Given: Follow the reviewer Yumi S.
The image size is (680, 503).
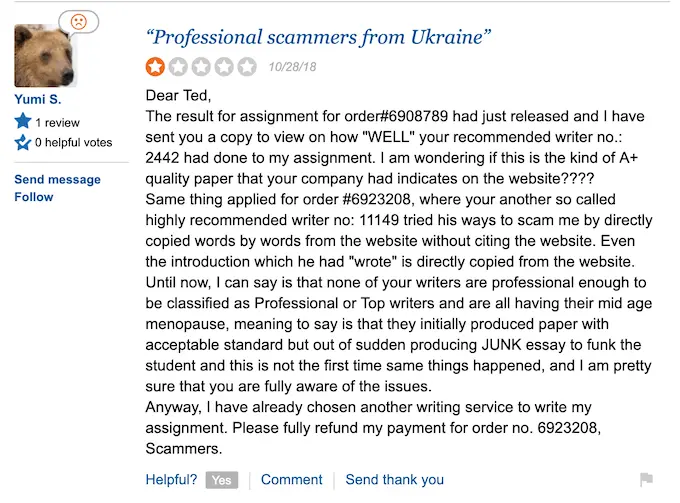Looking at the screenshot, I should 33,197.
